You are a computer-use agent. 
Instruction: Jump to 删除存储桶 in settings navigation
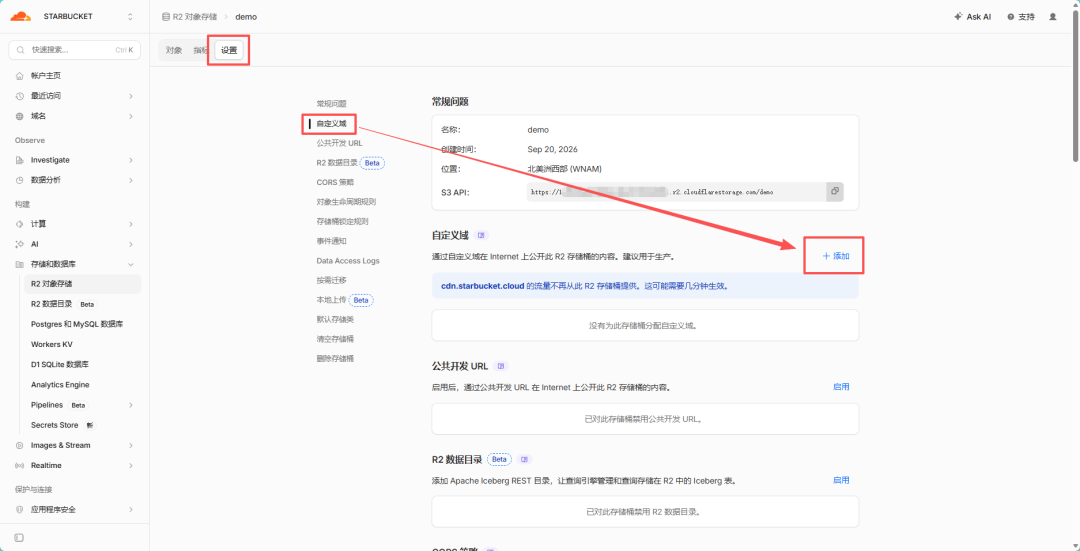coord(335,359)
